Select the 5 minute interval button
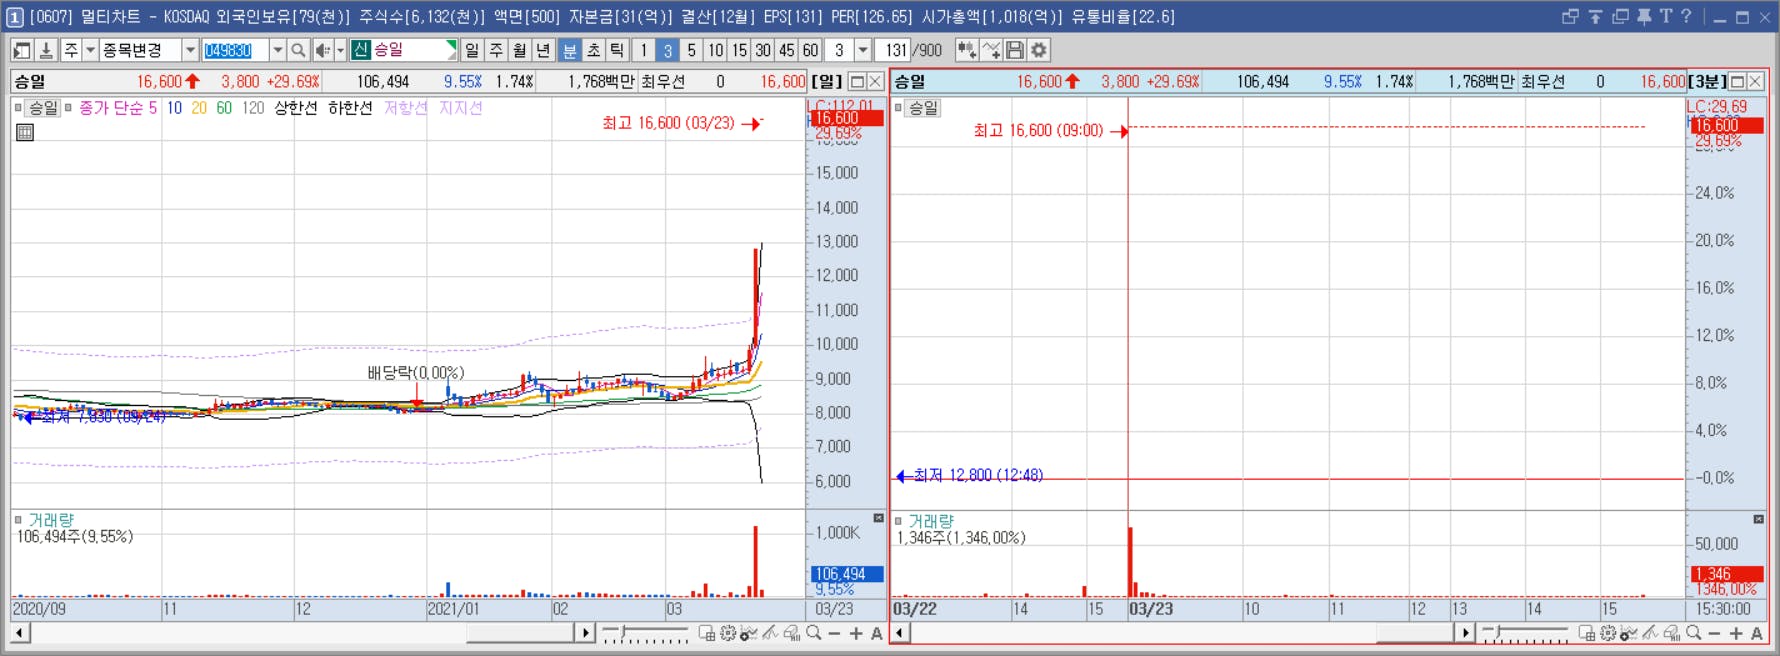 (692, 50)
